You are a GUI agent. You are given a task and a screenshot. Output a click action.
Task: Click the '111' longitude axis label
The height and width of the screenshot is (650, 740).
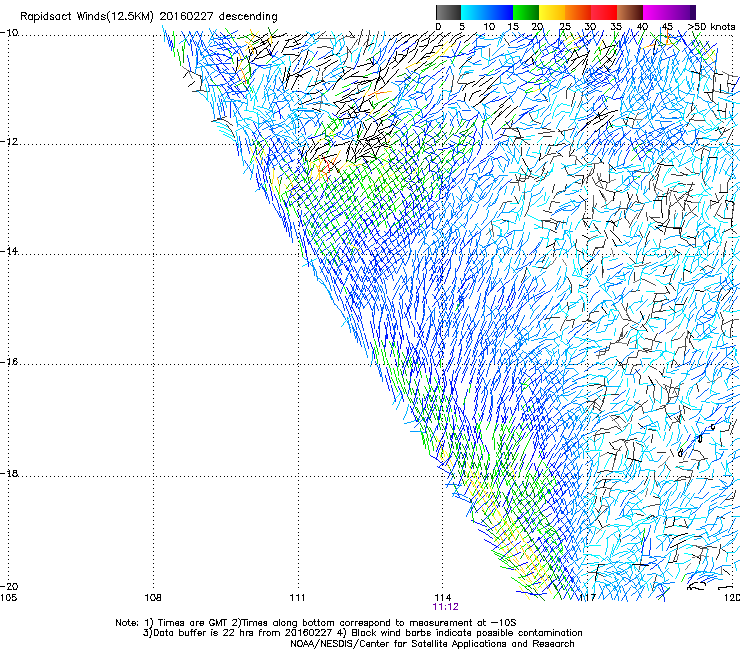[297, 598]
